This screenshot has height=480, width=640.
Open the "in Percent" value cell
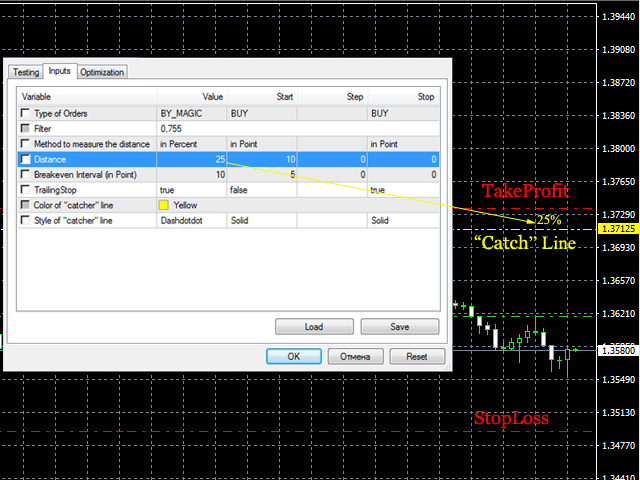tap(192, 144)
